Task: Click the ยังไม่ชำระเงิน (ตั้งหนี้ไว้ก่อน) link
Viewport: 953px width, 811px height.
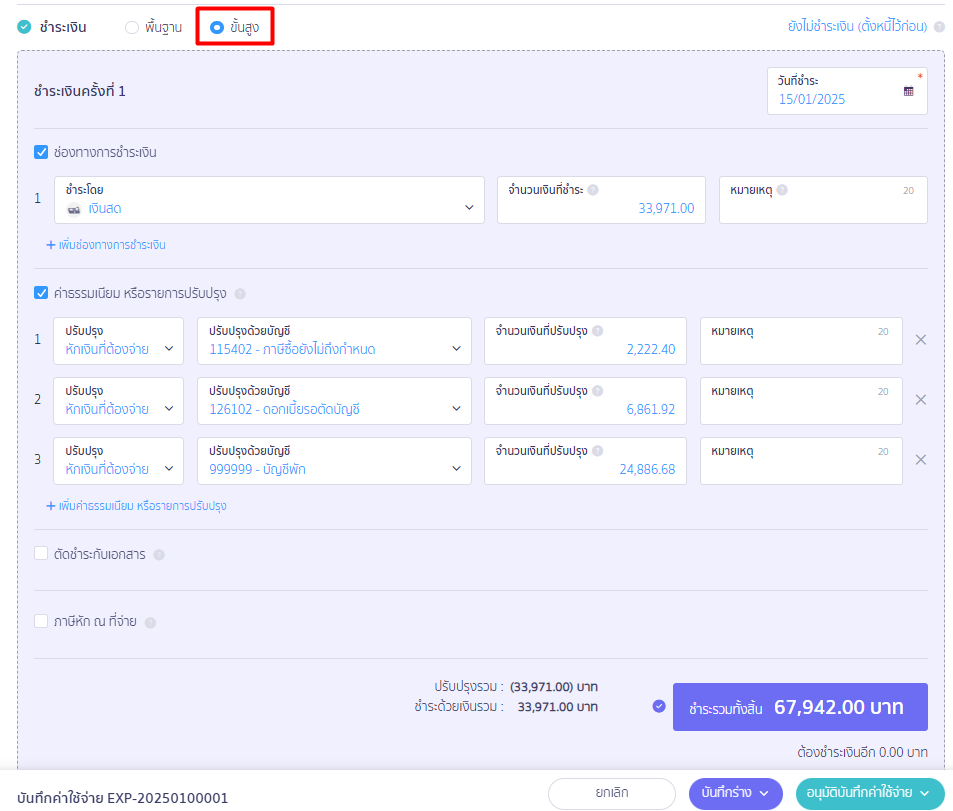Action: coord(857,27)
